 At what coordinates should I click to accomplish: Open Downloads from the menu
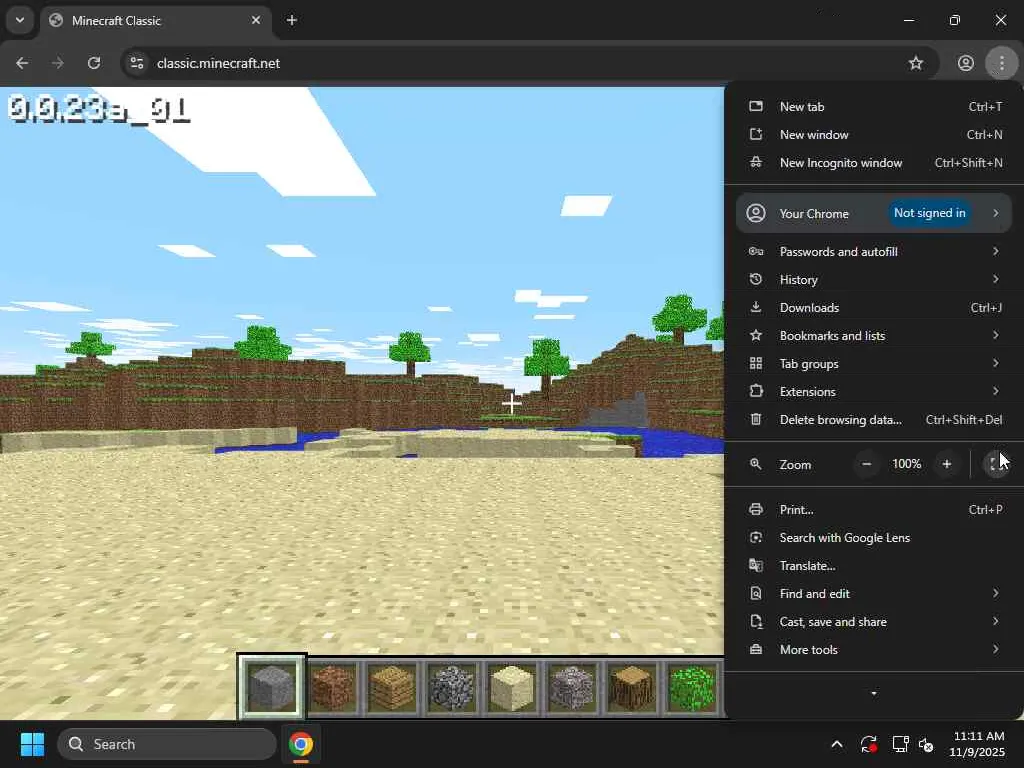pos(874,308)
